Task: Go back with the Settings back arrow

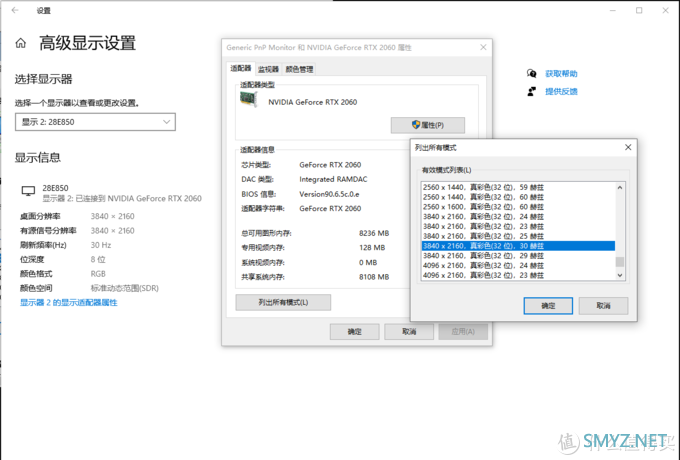Action: [15, 10]
